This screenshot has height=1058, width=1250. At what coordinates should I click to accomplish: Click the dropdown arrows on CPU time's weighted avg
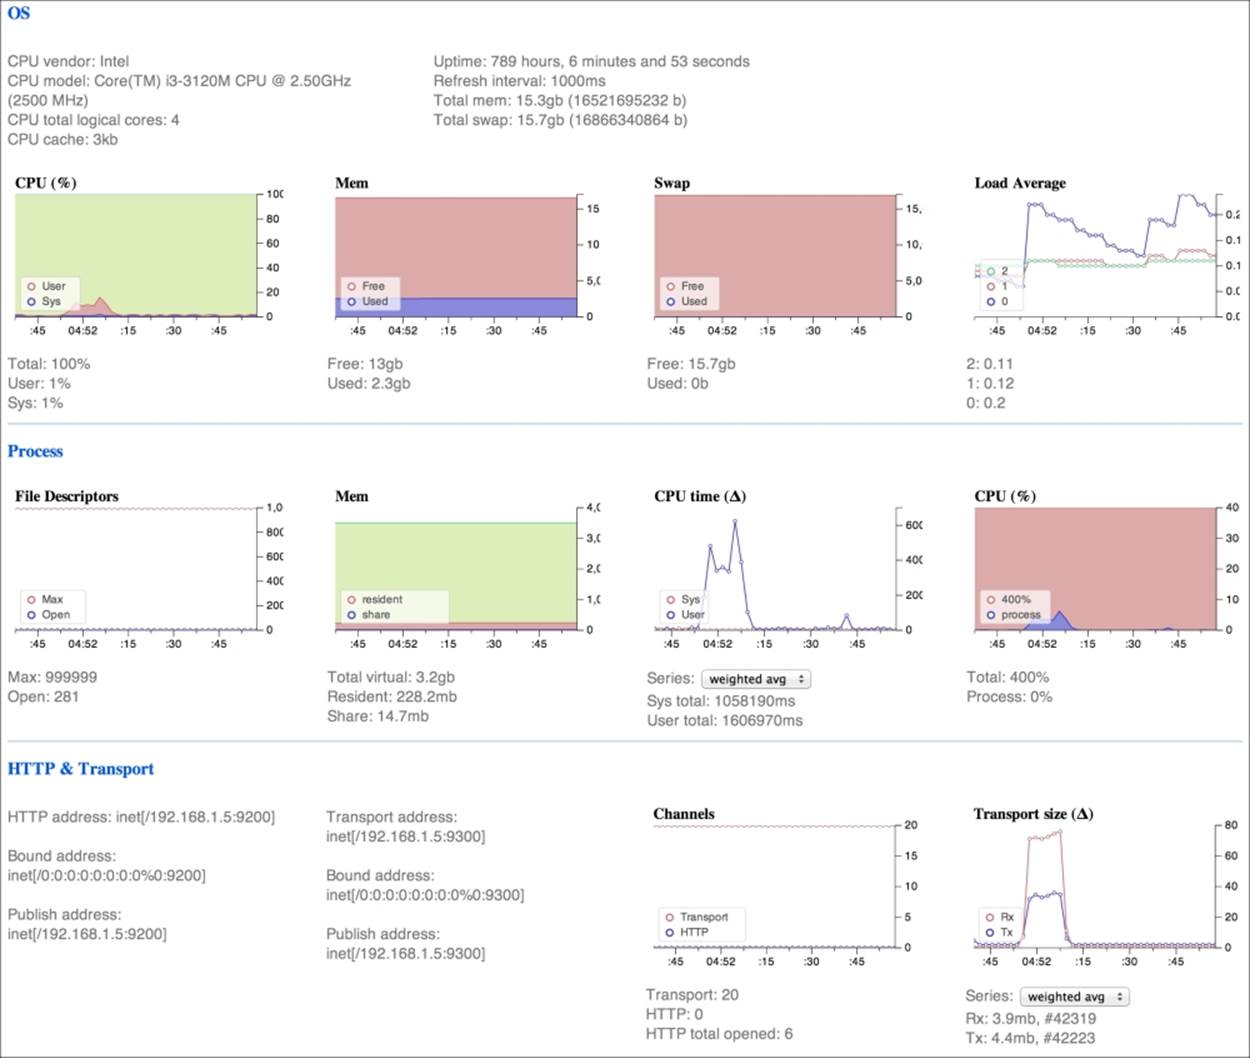point(801,679)
